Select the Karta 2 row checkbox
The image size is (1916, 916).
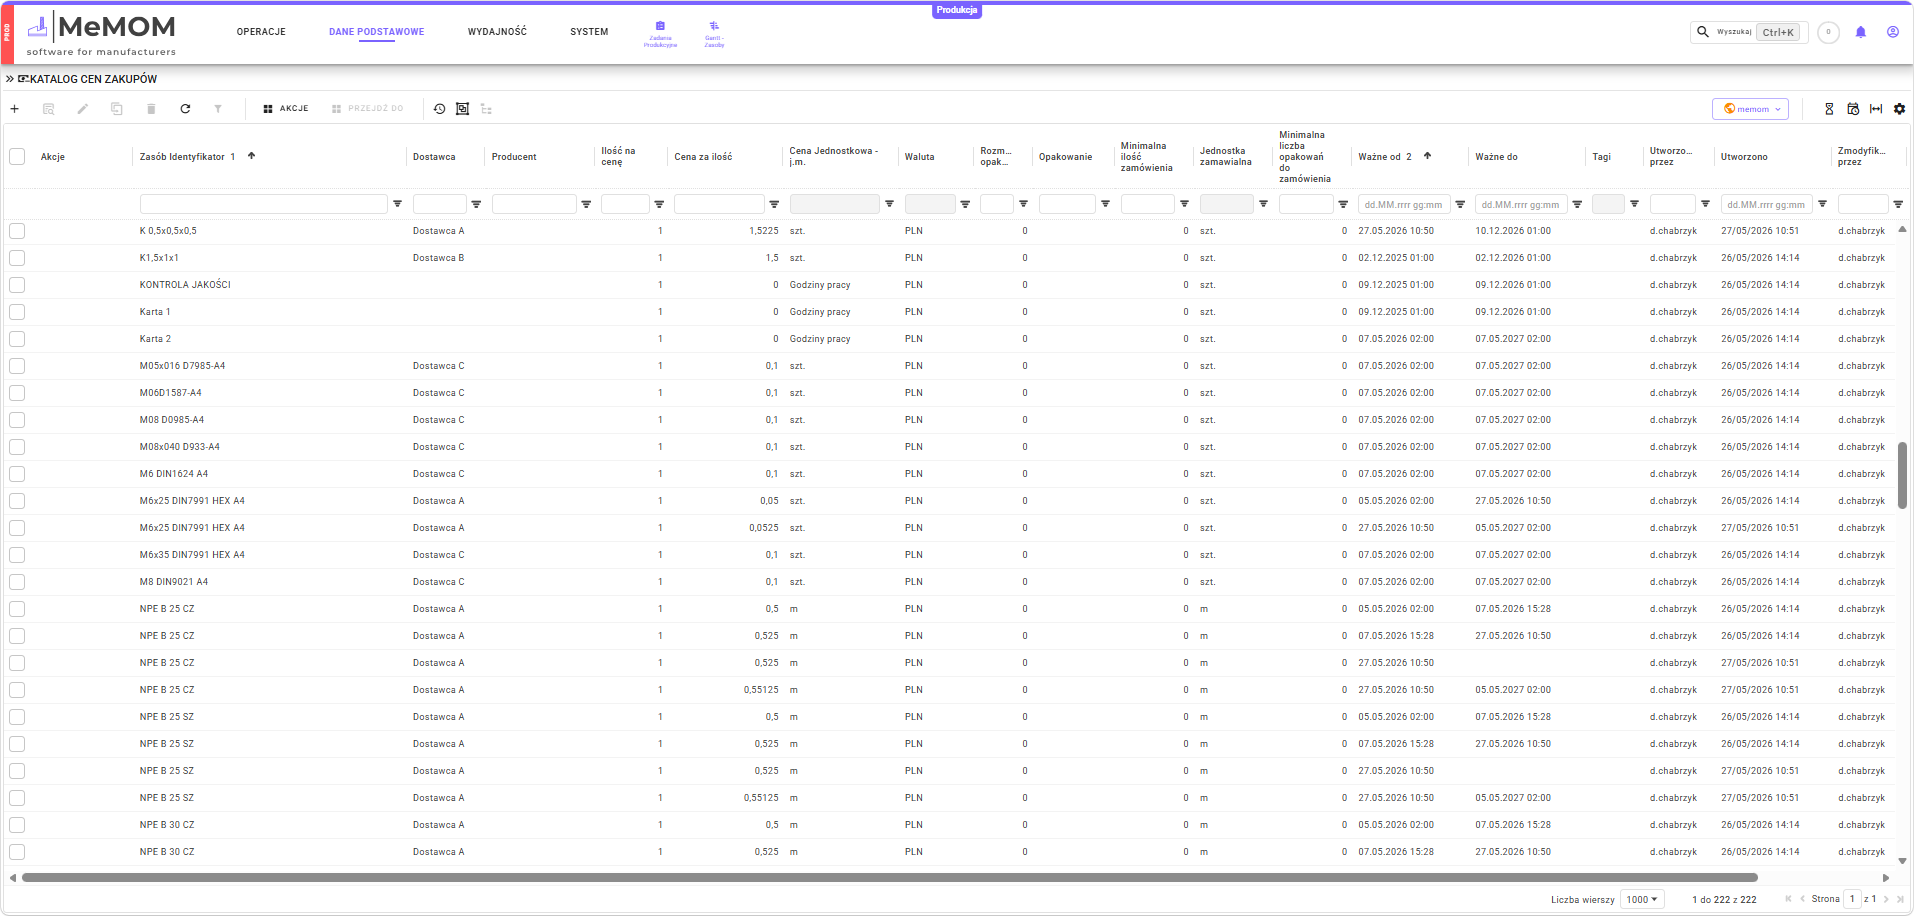17,339
